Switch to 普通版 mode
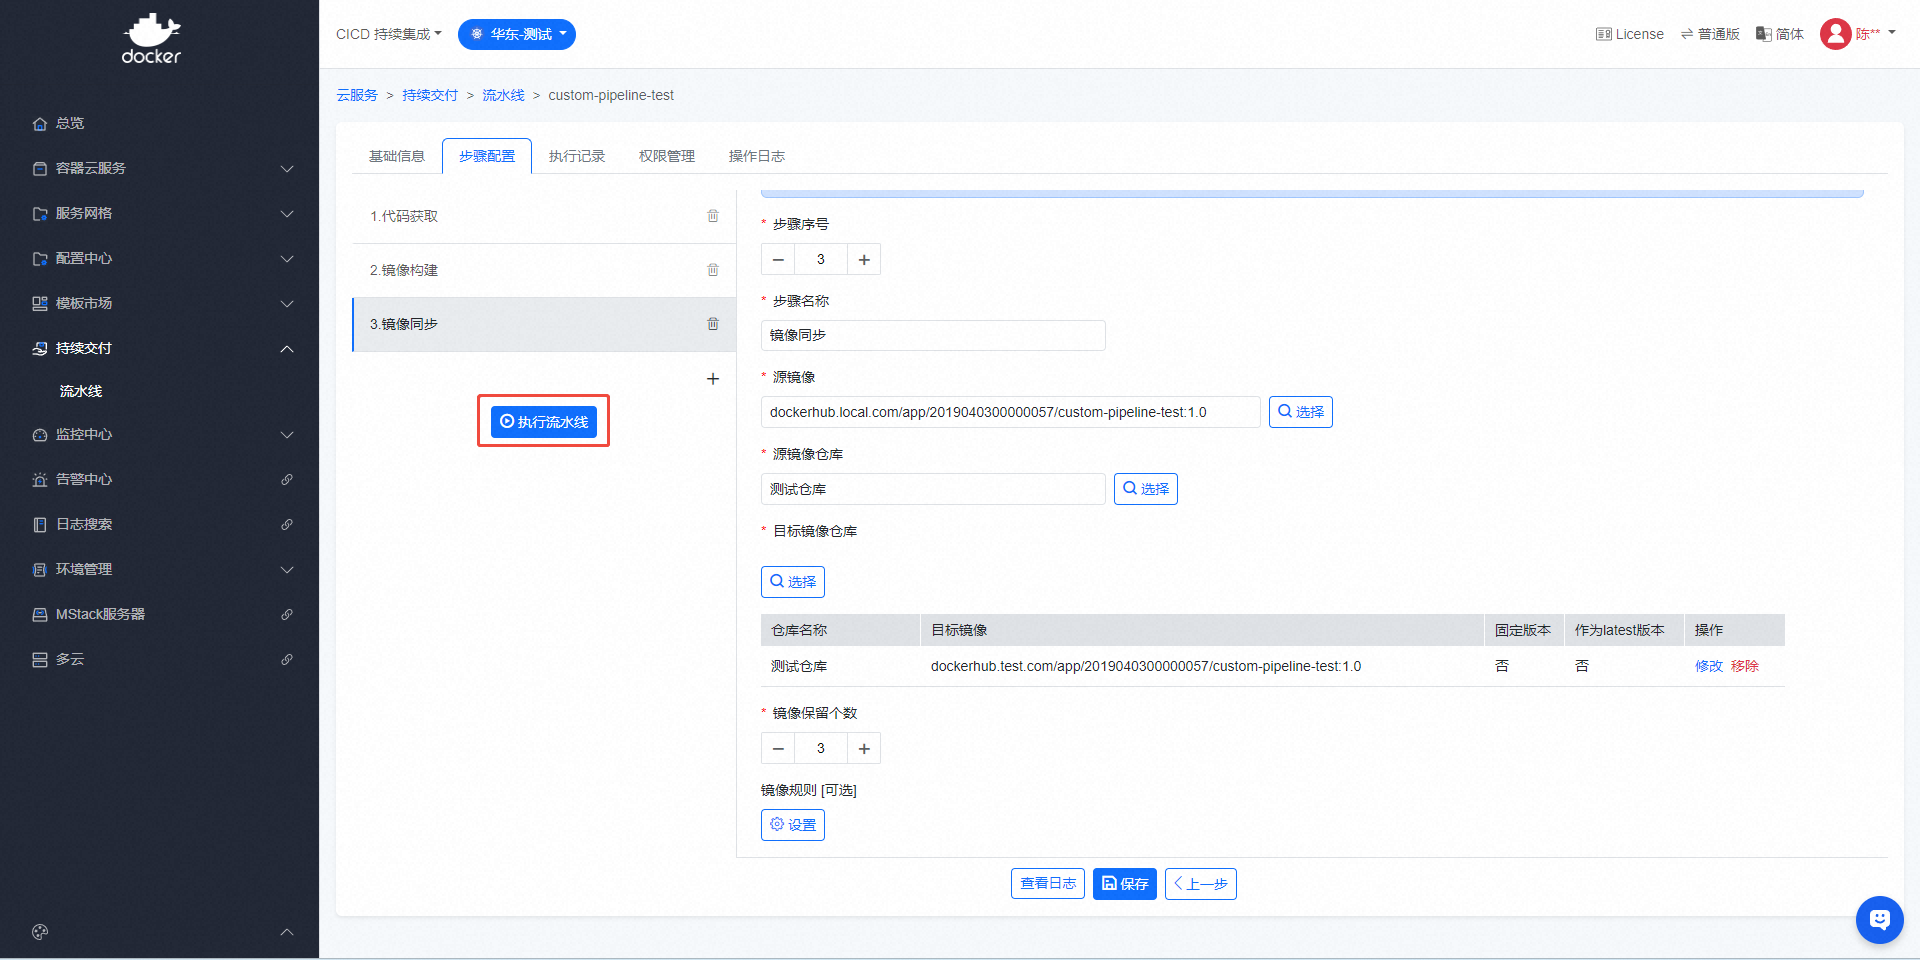Image resolution: width=1920 pixels, height=960 pixels. coord(1710,34)
